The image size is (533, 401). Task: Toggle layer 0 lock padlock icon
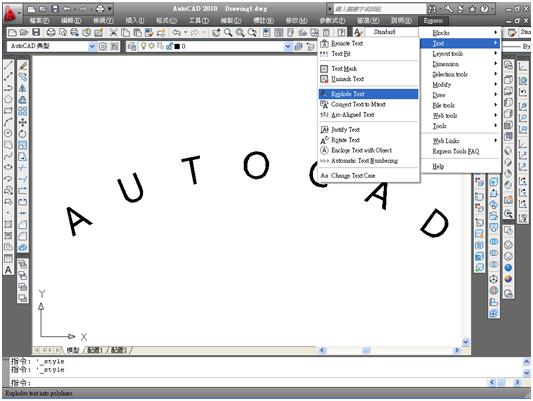(x=169, y=46)
